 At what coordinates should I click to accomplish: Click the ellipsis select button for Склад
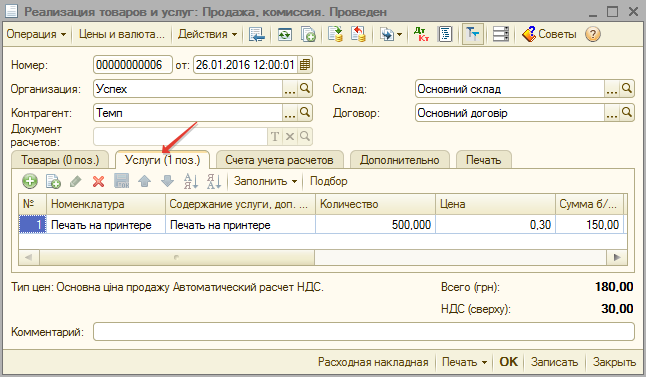coord(612,89)
